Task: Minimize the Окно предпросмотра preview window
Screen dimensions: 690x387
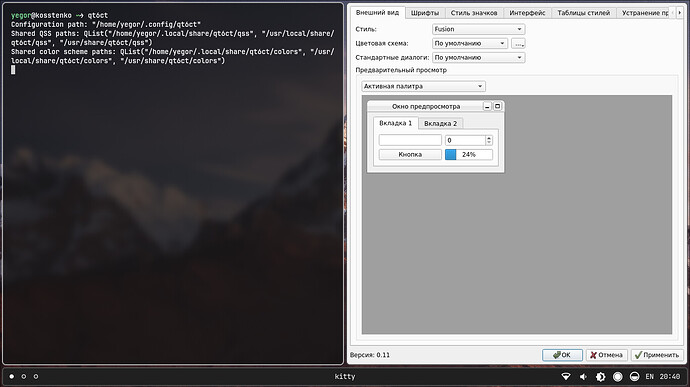Action: [x=487, y=106]
